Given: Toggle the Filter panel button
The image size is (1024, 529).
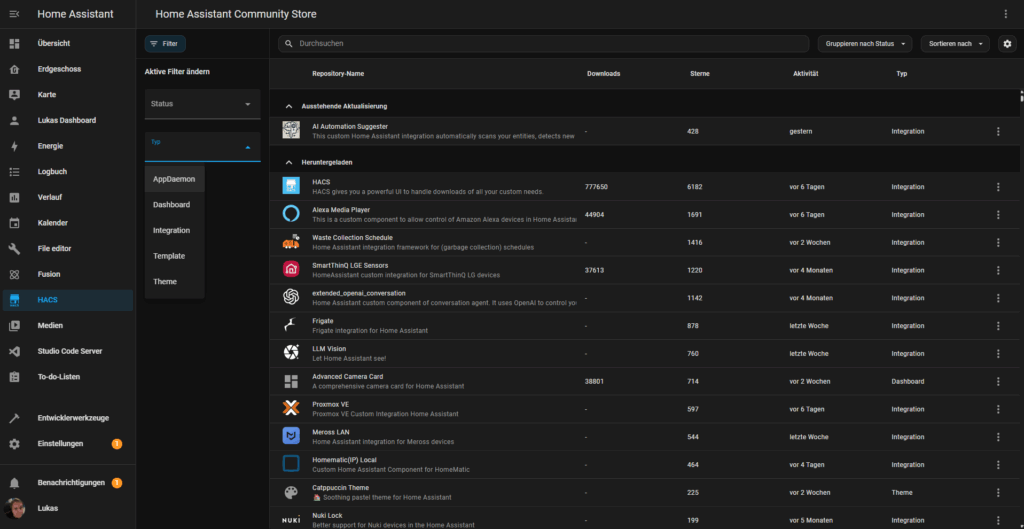Looking at the screenshot, I should (x=165, y=44).
